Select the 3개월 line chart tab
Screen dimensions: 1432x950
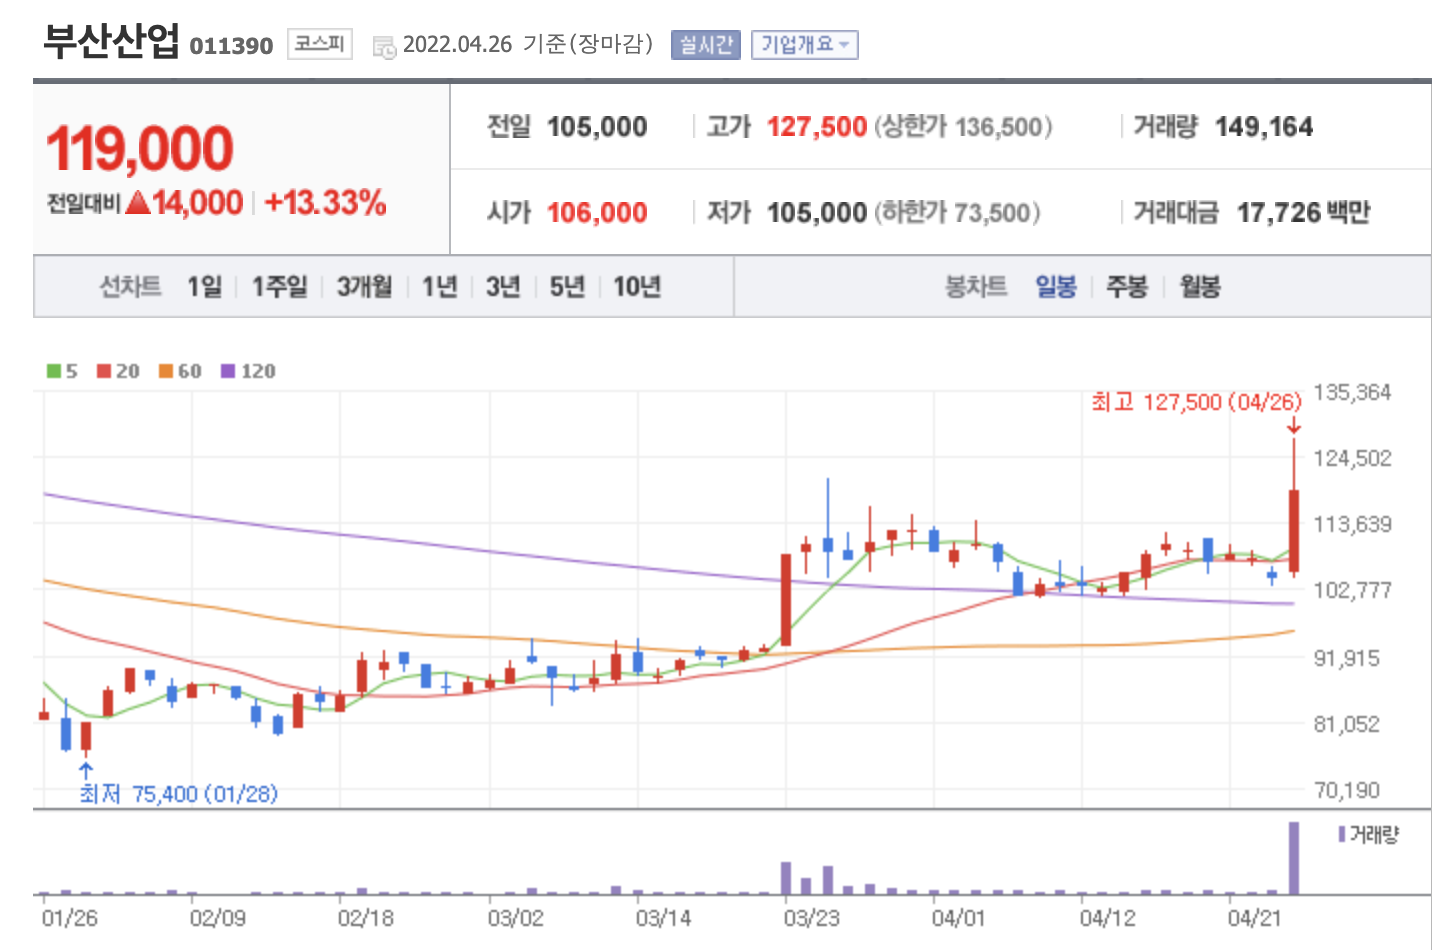tap(364, 287)
